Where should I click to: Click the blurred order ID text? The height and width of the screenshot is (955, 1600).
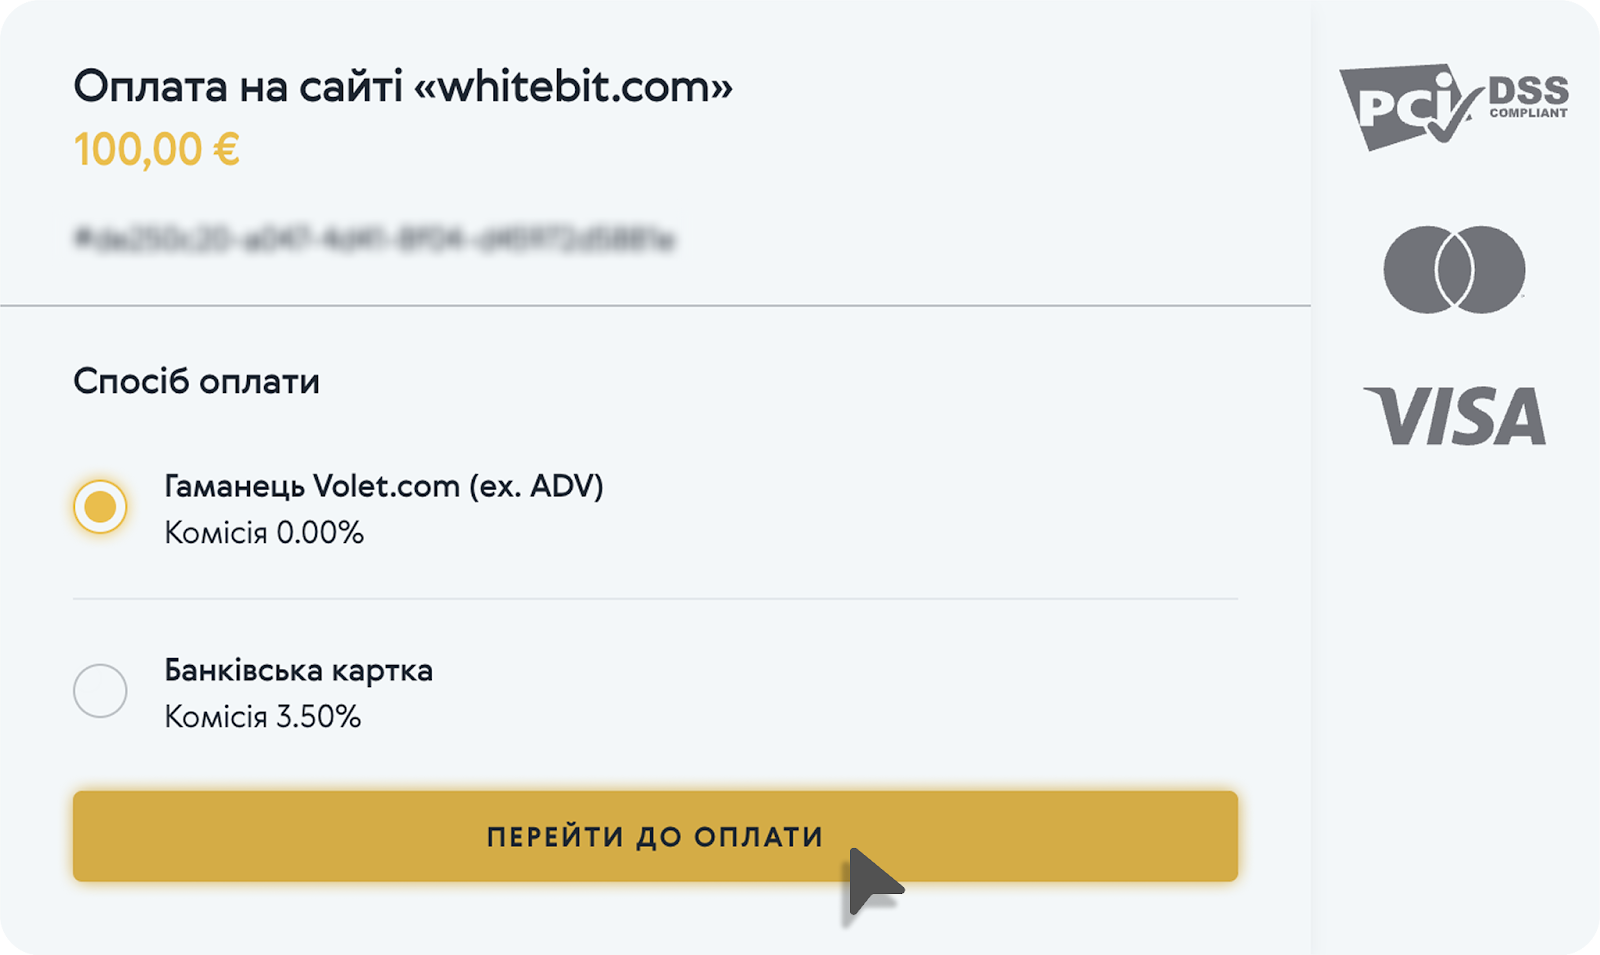point(375,239)
